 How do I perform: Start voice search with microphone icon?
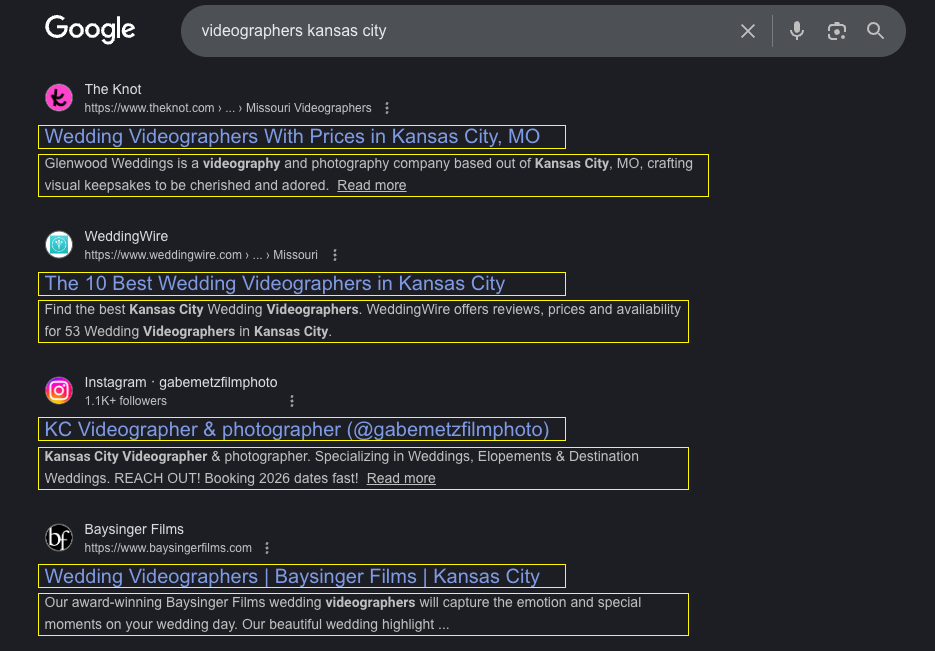[797, 31]
